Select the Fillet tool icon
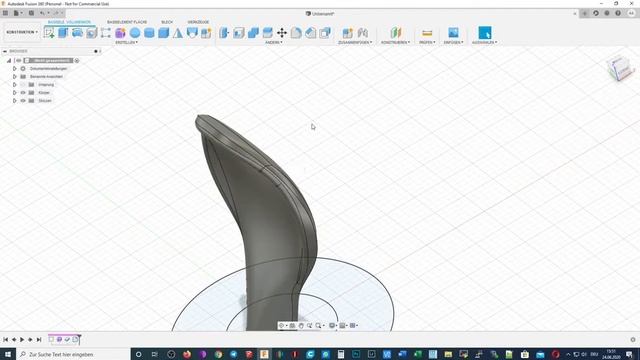640x360 pixels. pos(296,33)
